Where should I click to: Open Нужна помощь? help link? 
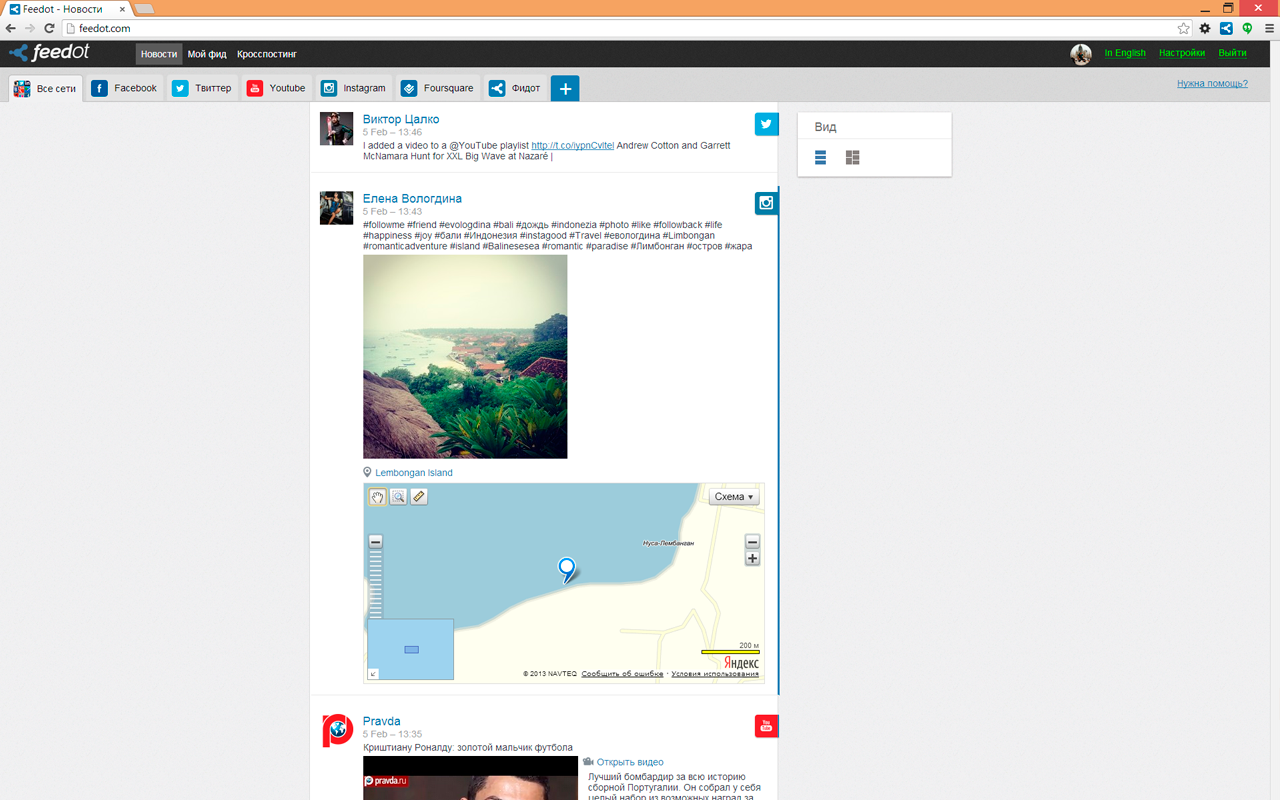(x=1212, y=84)
